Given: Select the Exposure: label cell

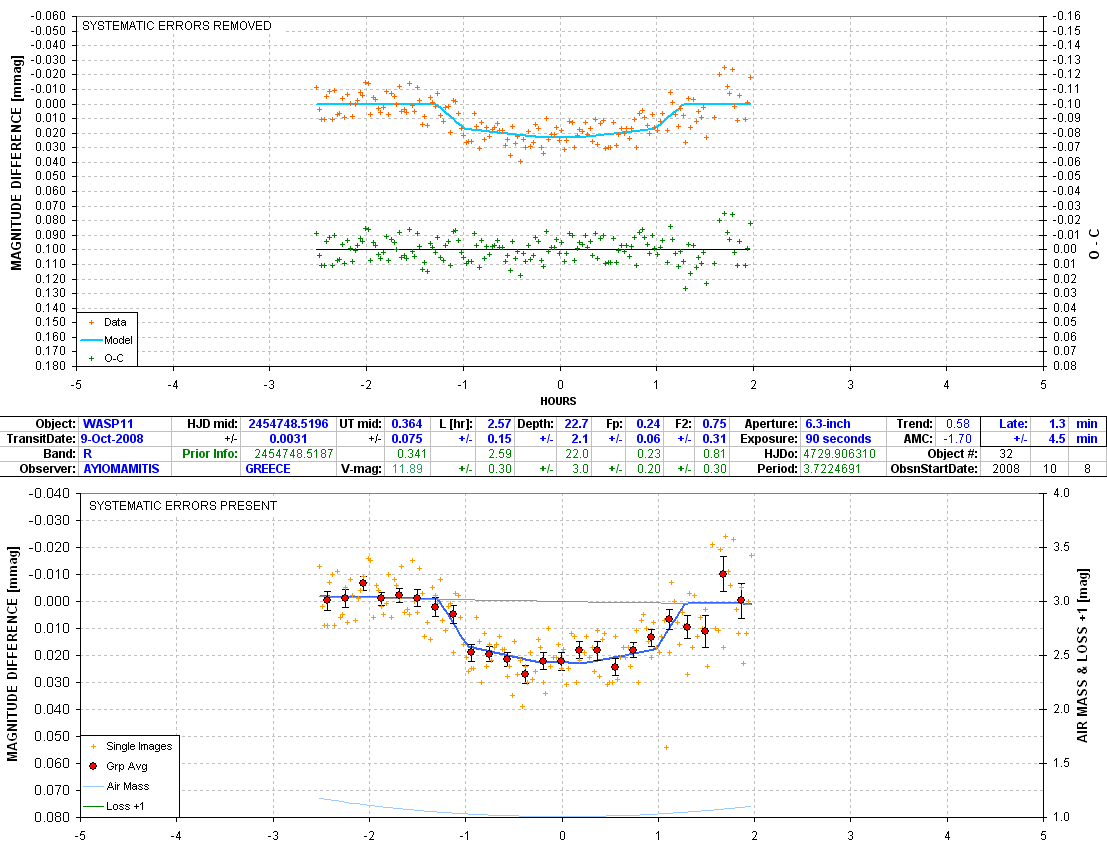Looking at the screenshot, I should click(770, 438).
